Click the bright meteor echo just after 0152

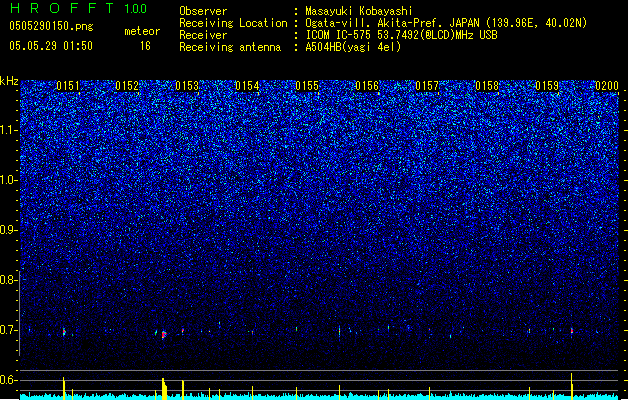click(164, 334)
